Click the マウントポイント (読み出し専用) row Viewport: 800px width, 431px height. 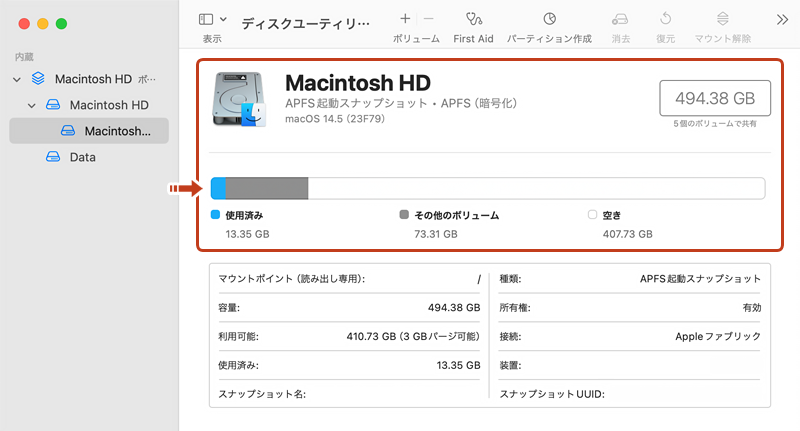pos(349,279)
